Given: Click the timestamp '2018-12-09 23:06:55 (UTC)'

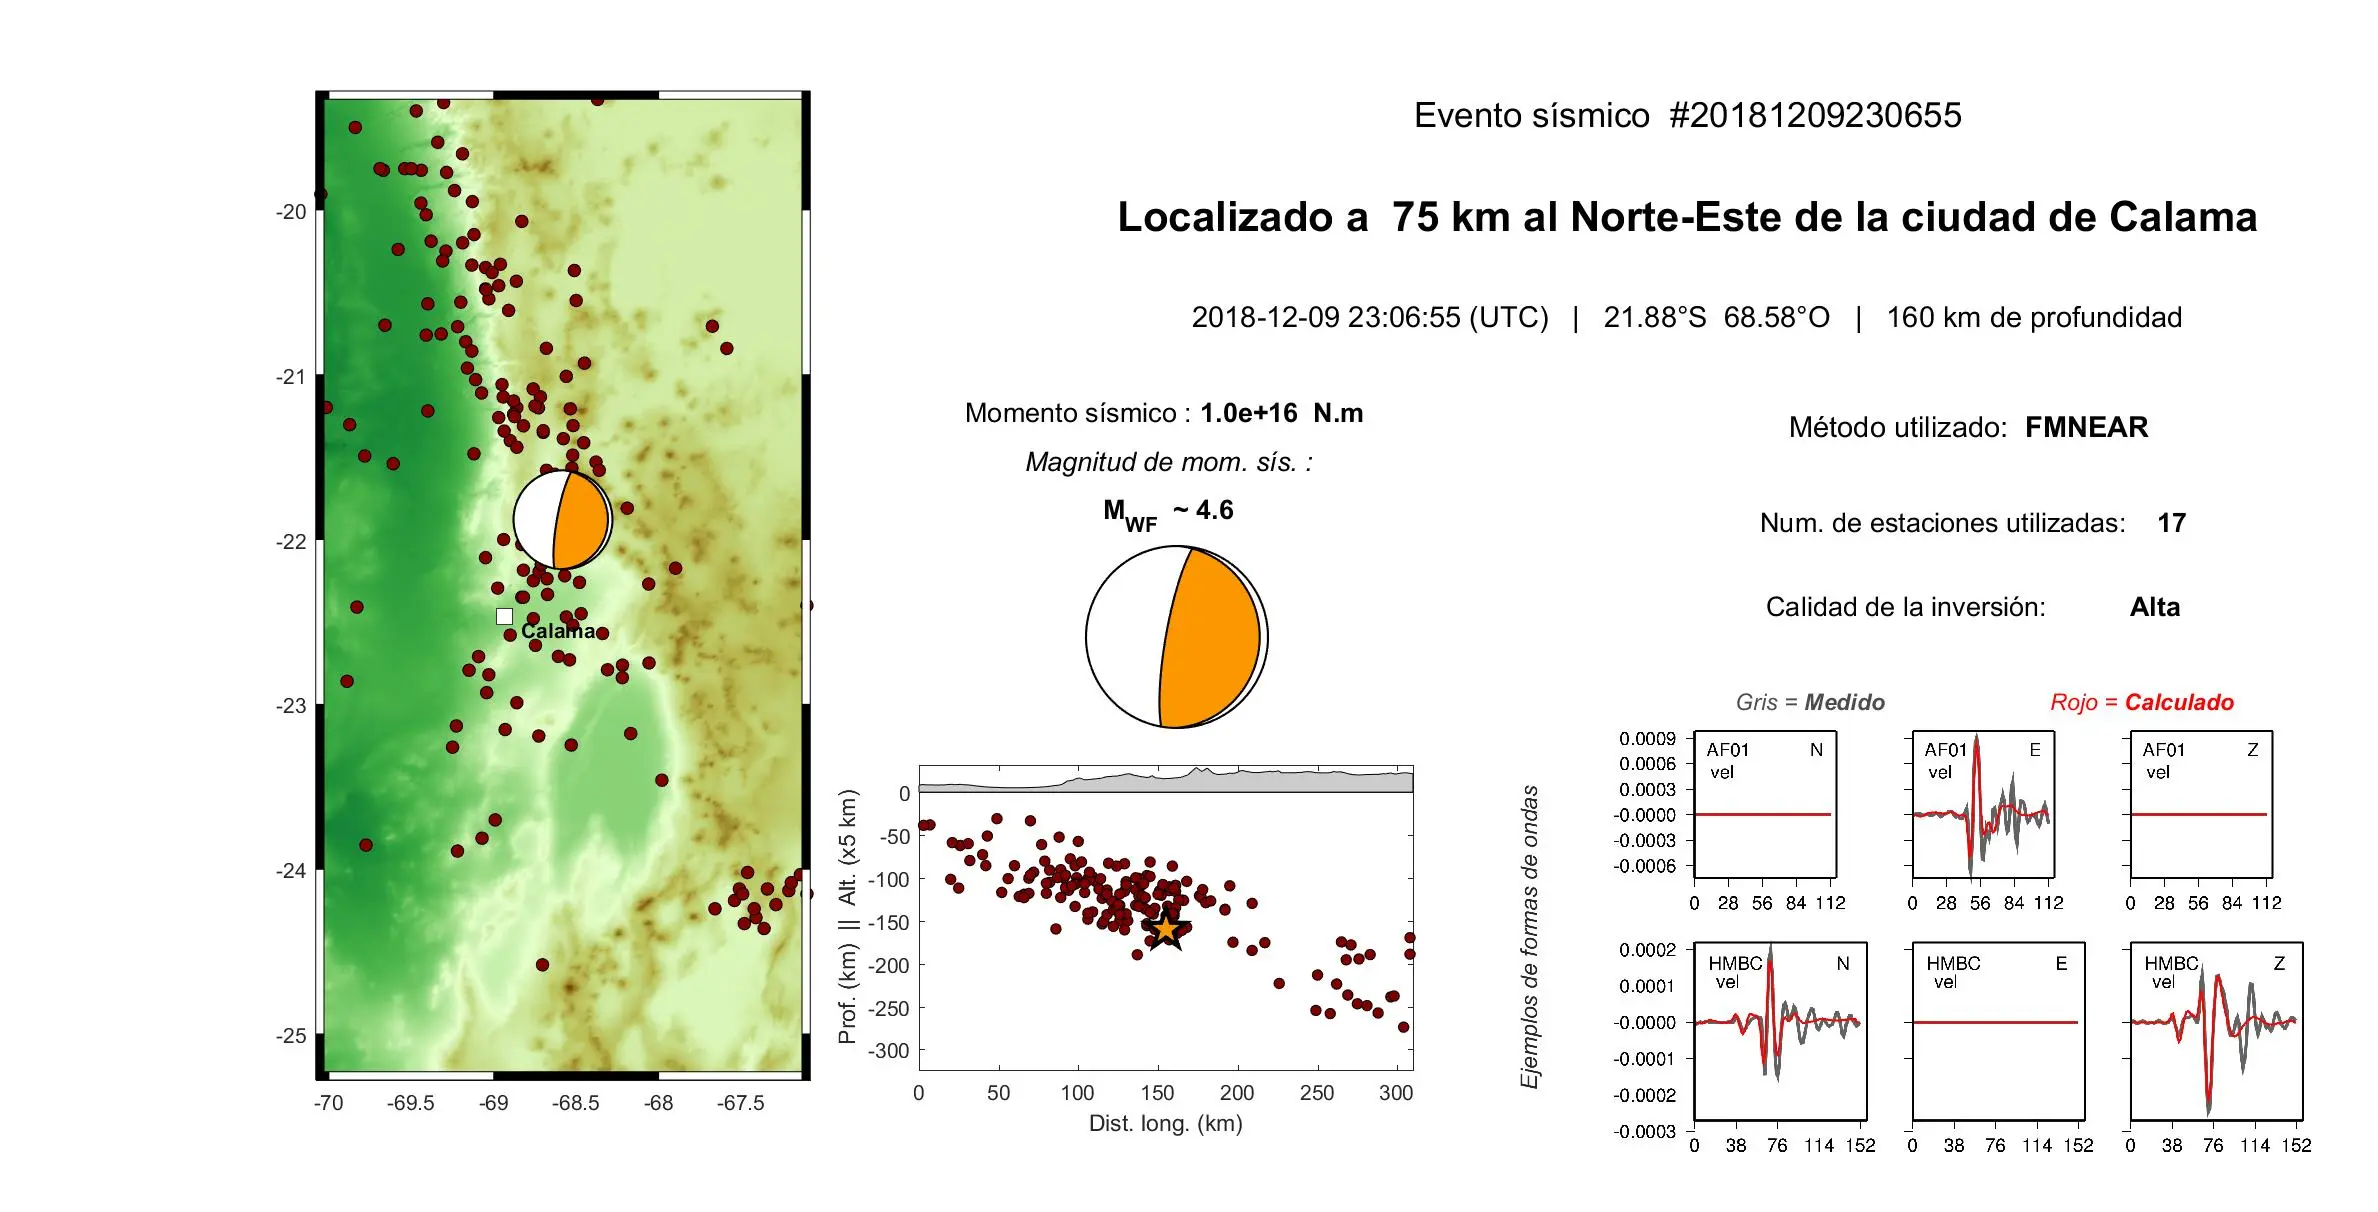Looking at the screenshot, I should [1369, 317].
